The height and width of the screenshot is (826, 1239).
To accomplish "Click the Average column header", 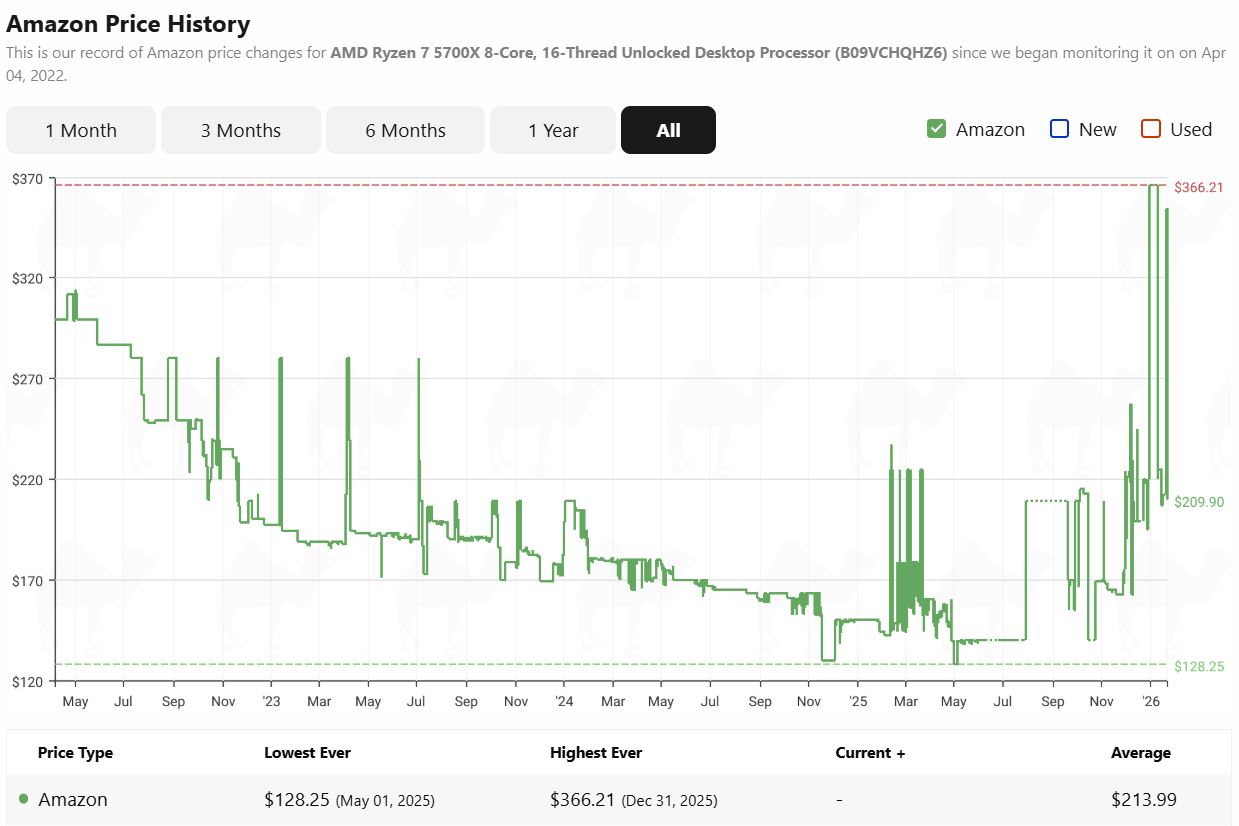I will [1140, 753].
